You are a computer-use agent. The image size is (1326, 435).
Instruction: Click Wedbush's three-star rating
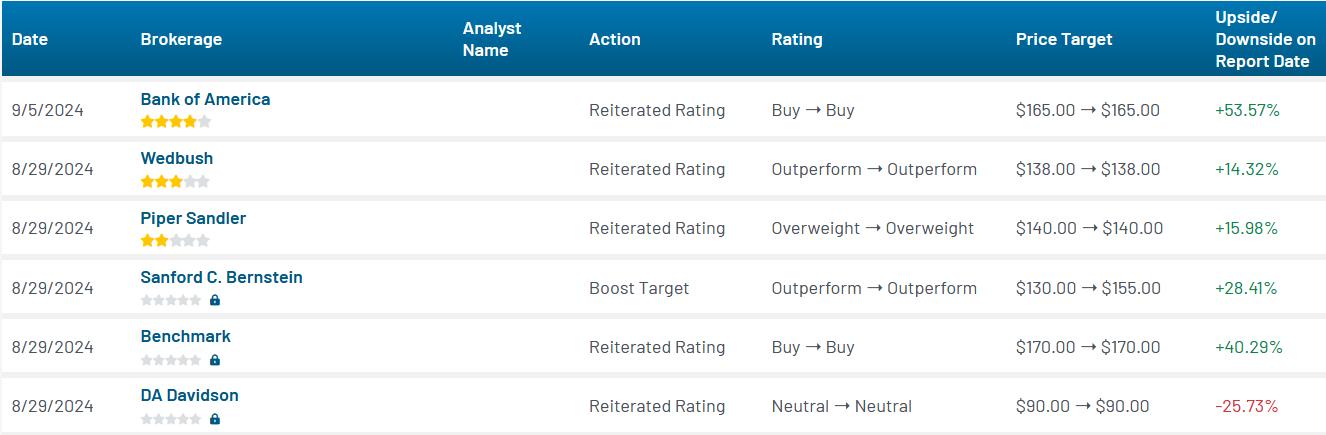tap(176, 181)
